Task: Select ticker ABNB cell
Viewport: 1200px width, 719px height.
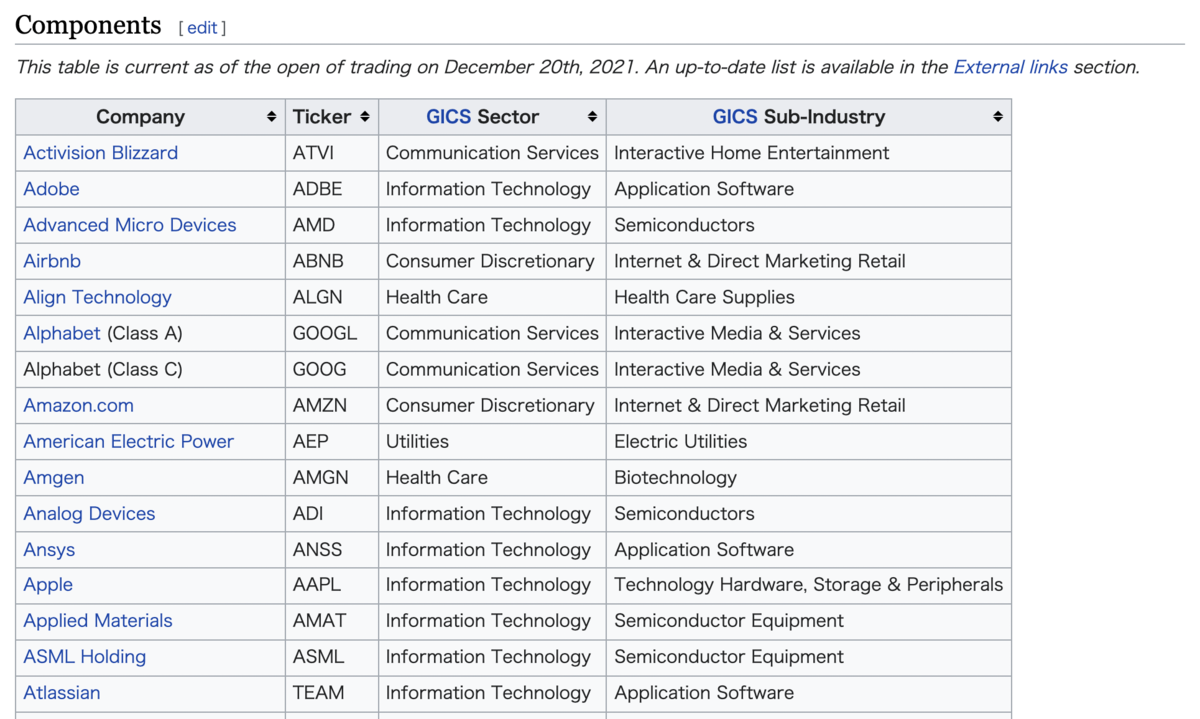Action: 332,261
